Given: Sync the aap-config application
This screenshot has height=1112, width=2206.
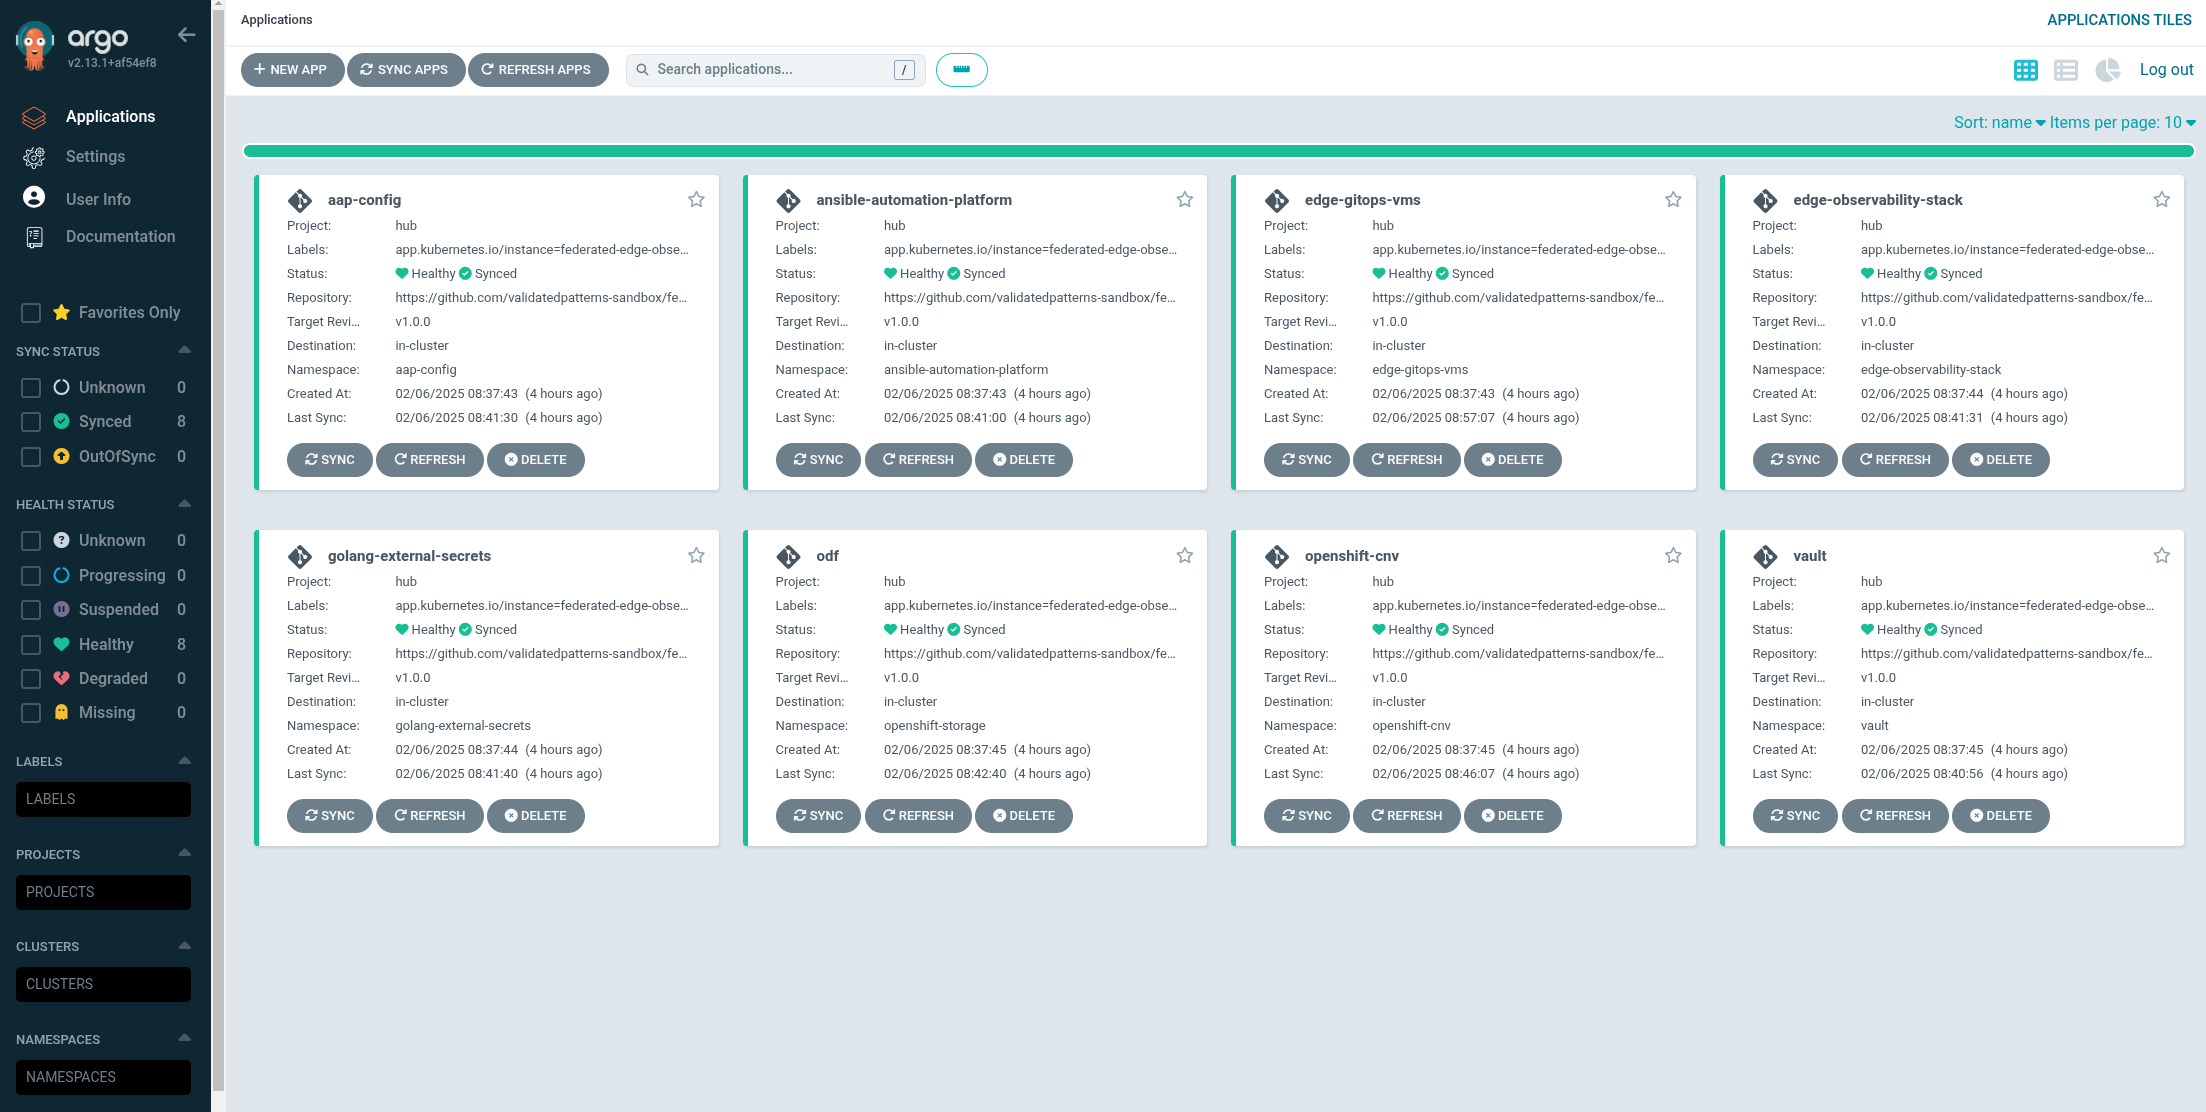Looking at the screenshot, I should (x=329, y=460).
